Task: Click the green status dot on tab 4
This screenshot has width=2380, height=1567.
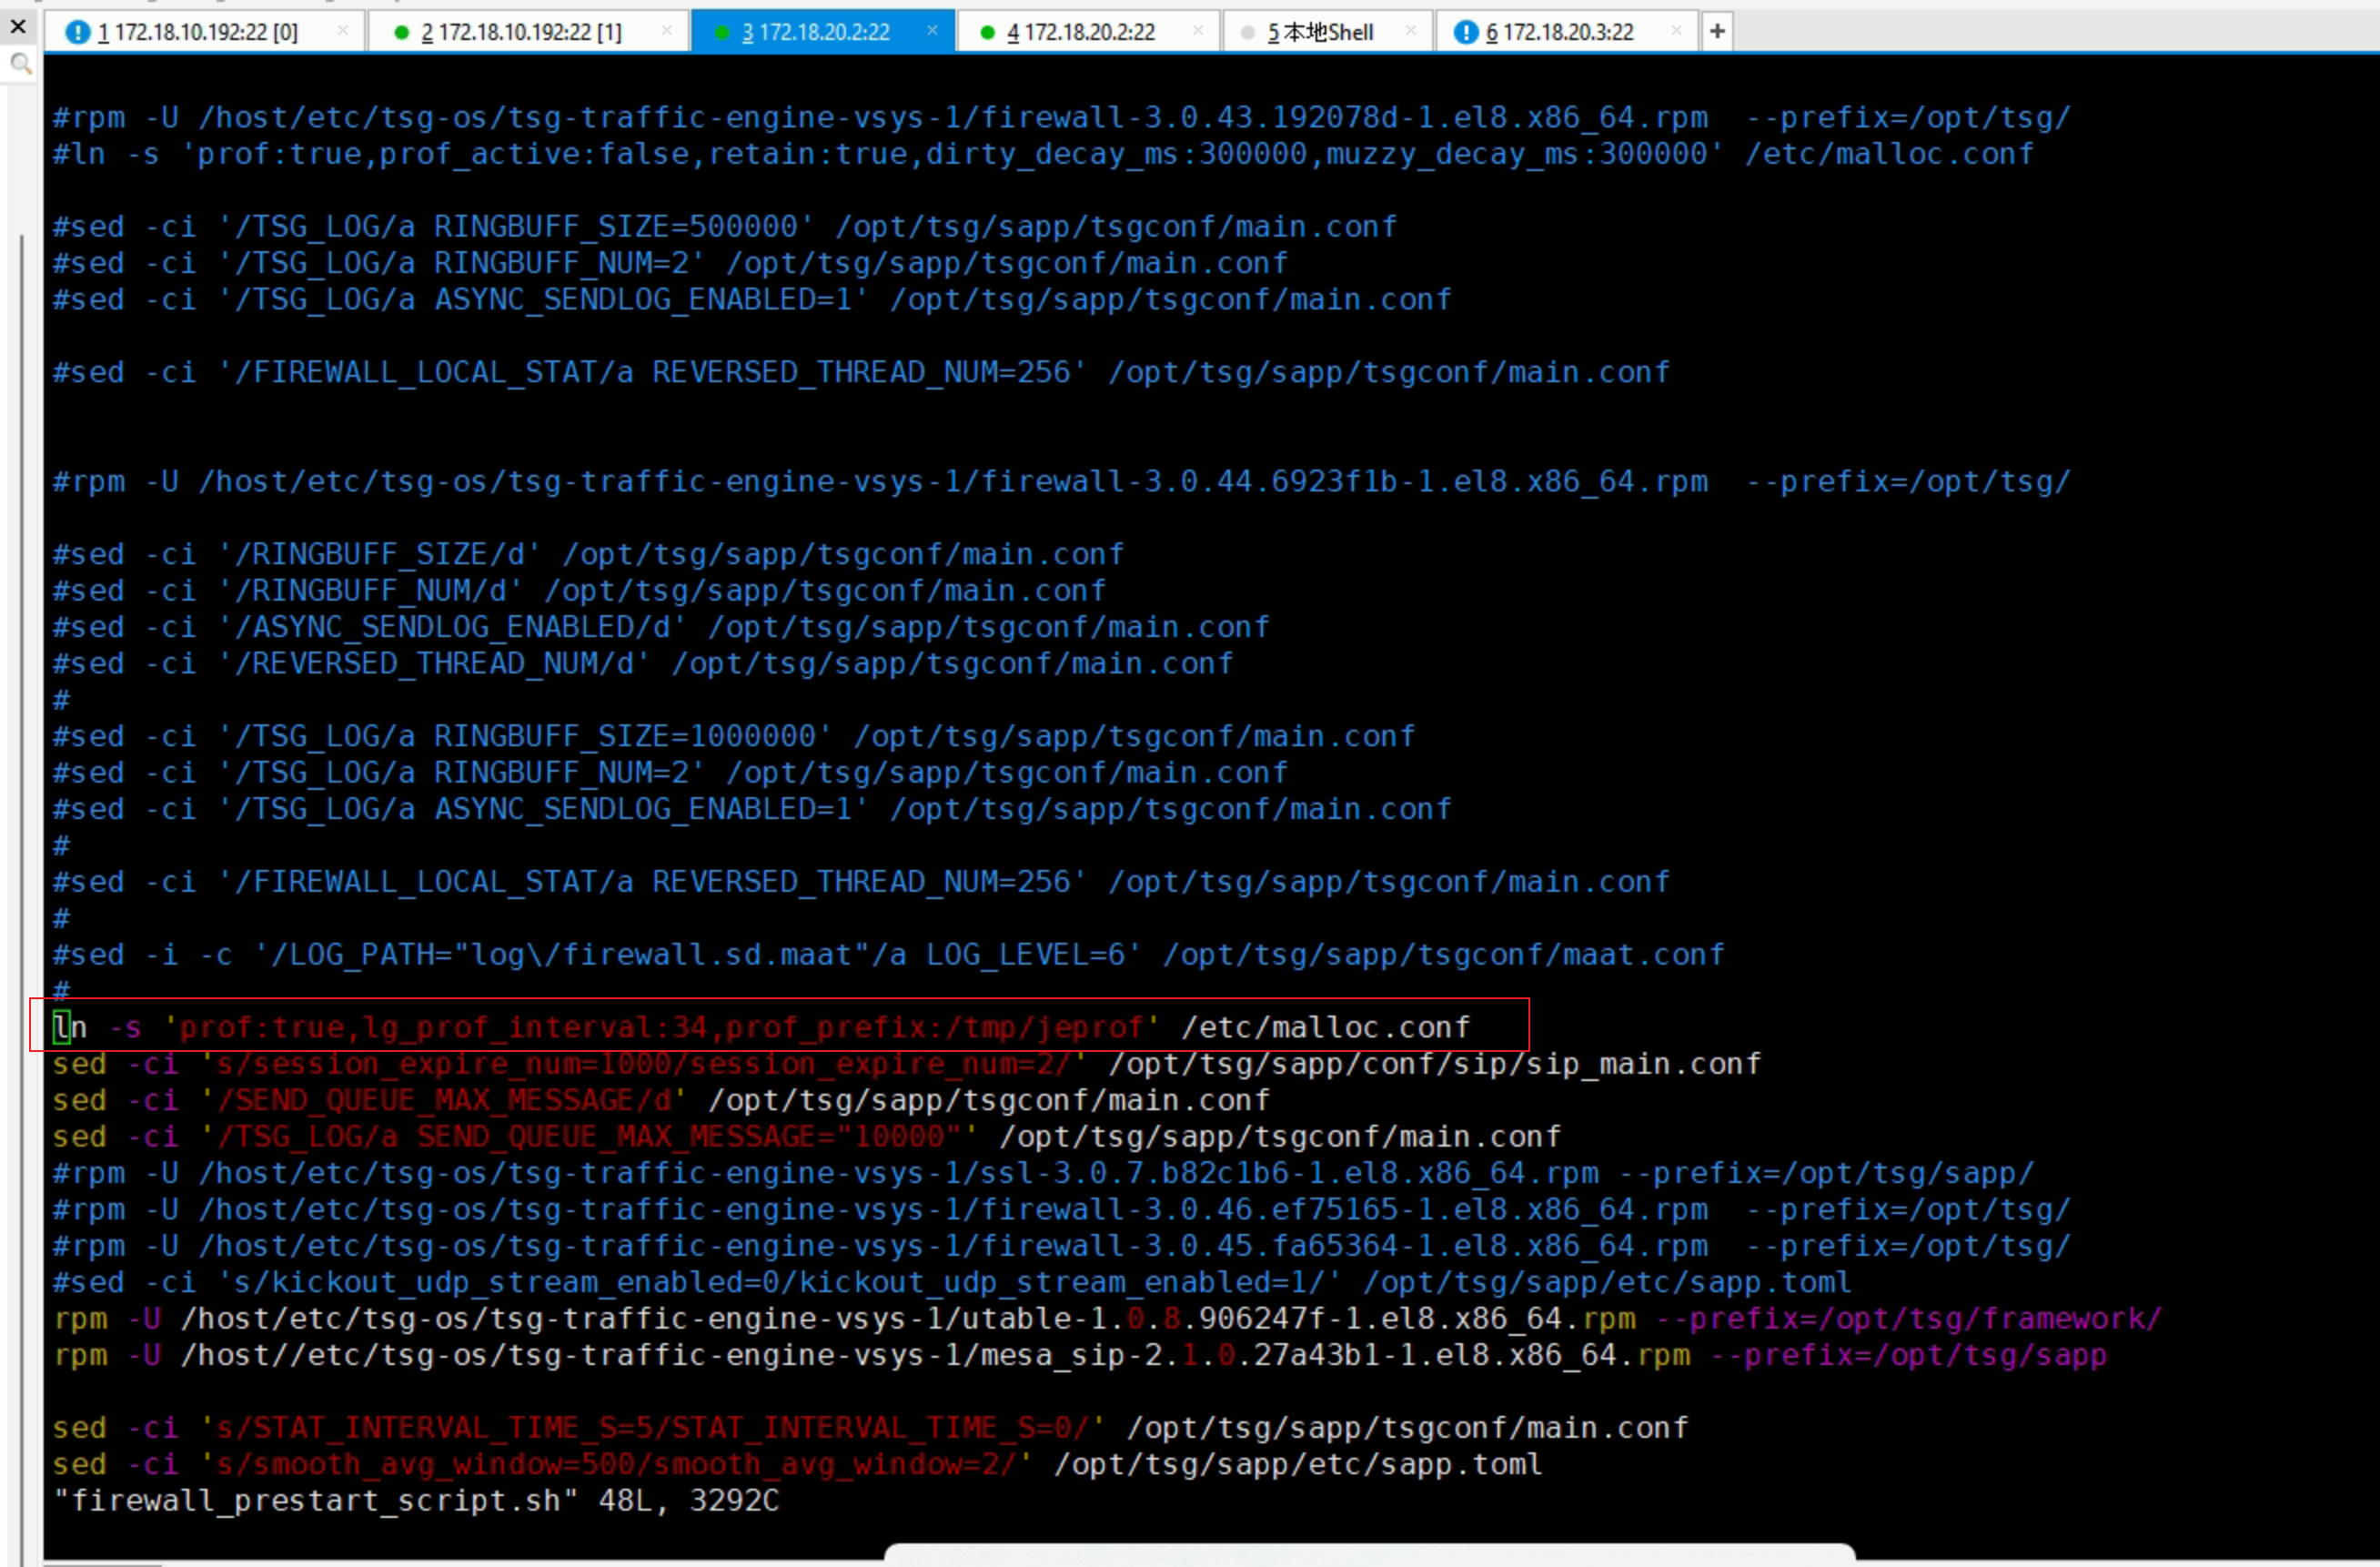Action: point(987,32)
